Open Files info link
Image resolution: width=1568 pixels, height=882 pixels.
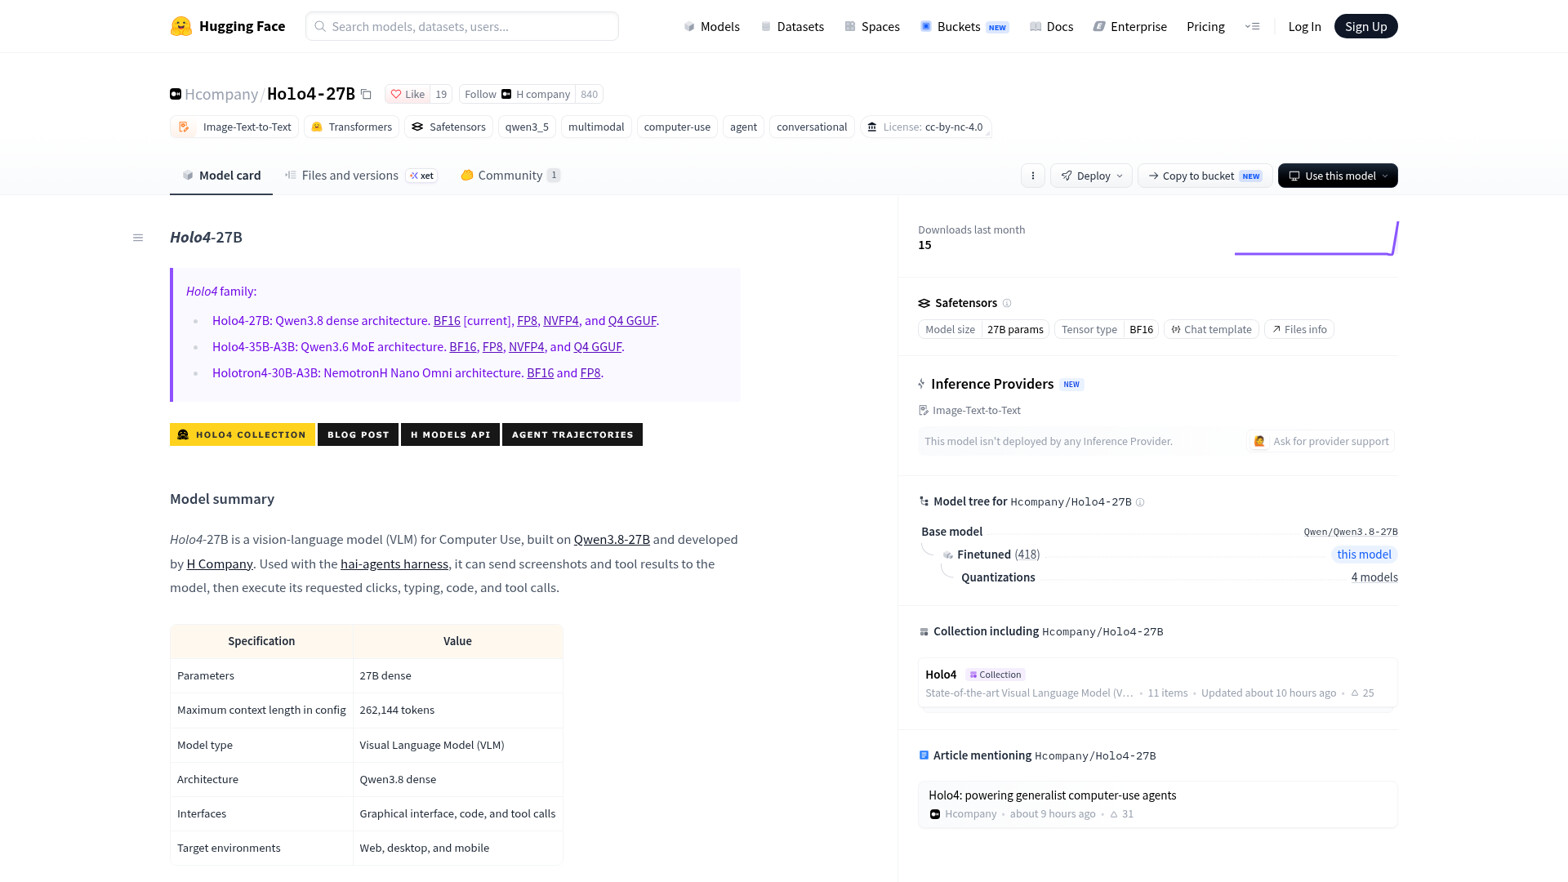point(1299,329)
